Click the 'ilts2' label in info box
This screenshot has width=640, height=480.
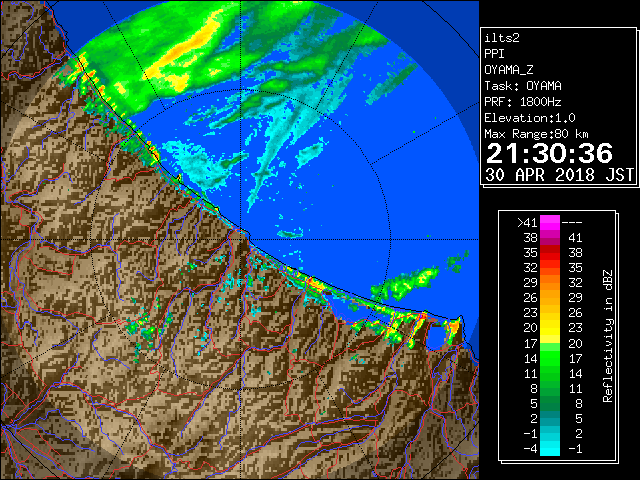pos(502,38)
